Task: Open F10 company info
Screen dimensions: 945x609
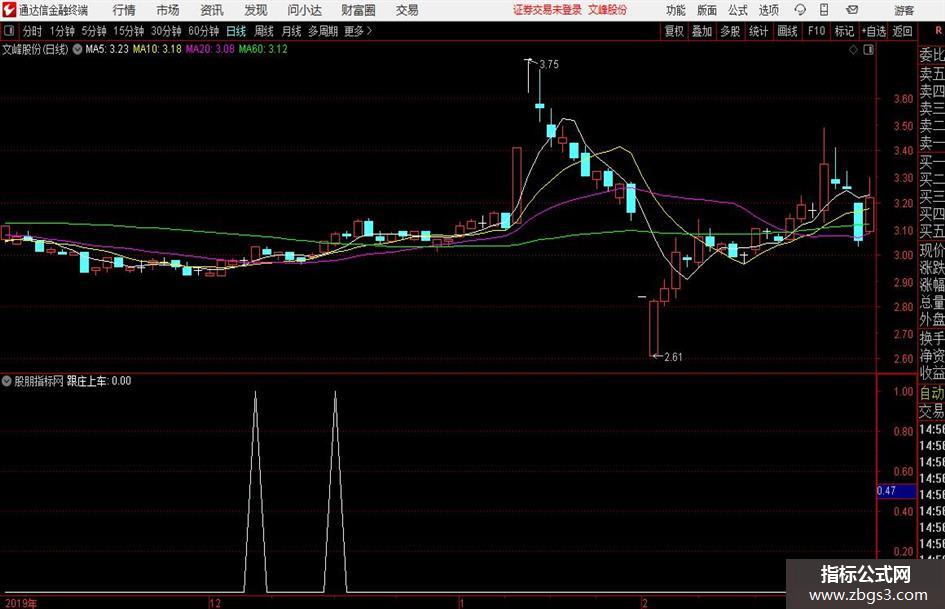Action: pos(816,31)
